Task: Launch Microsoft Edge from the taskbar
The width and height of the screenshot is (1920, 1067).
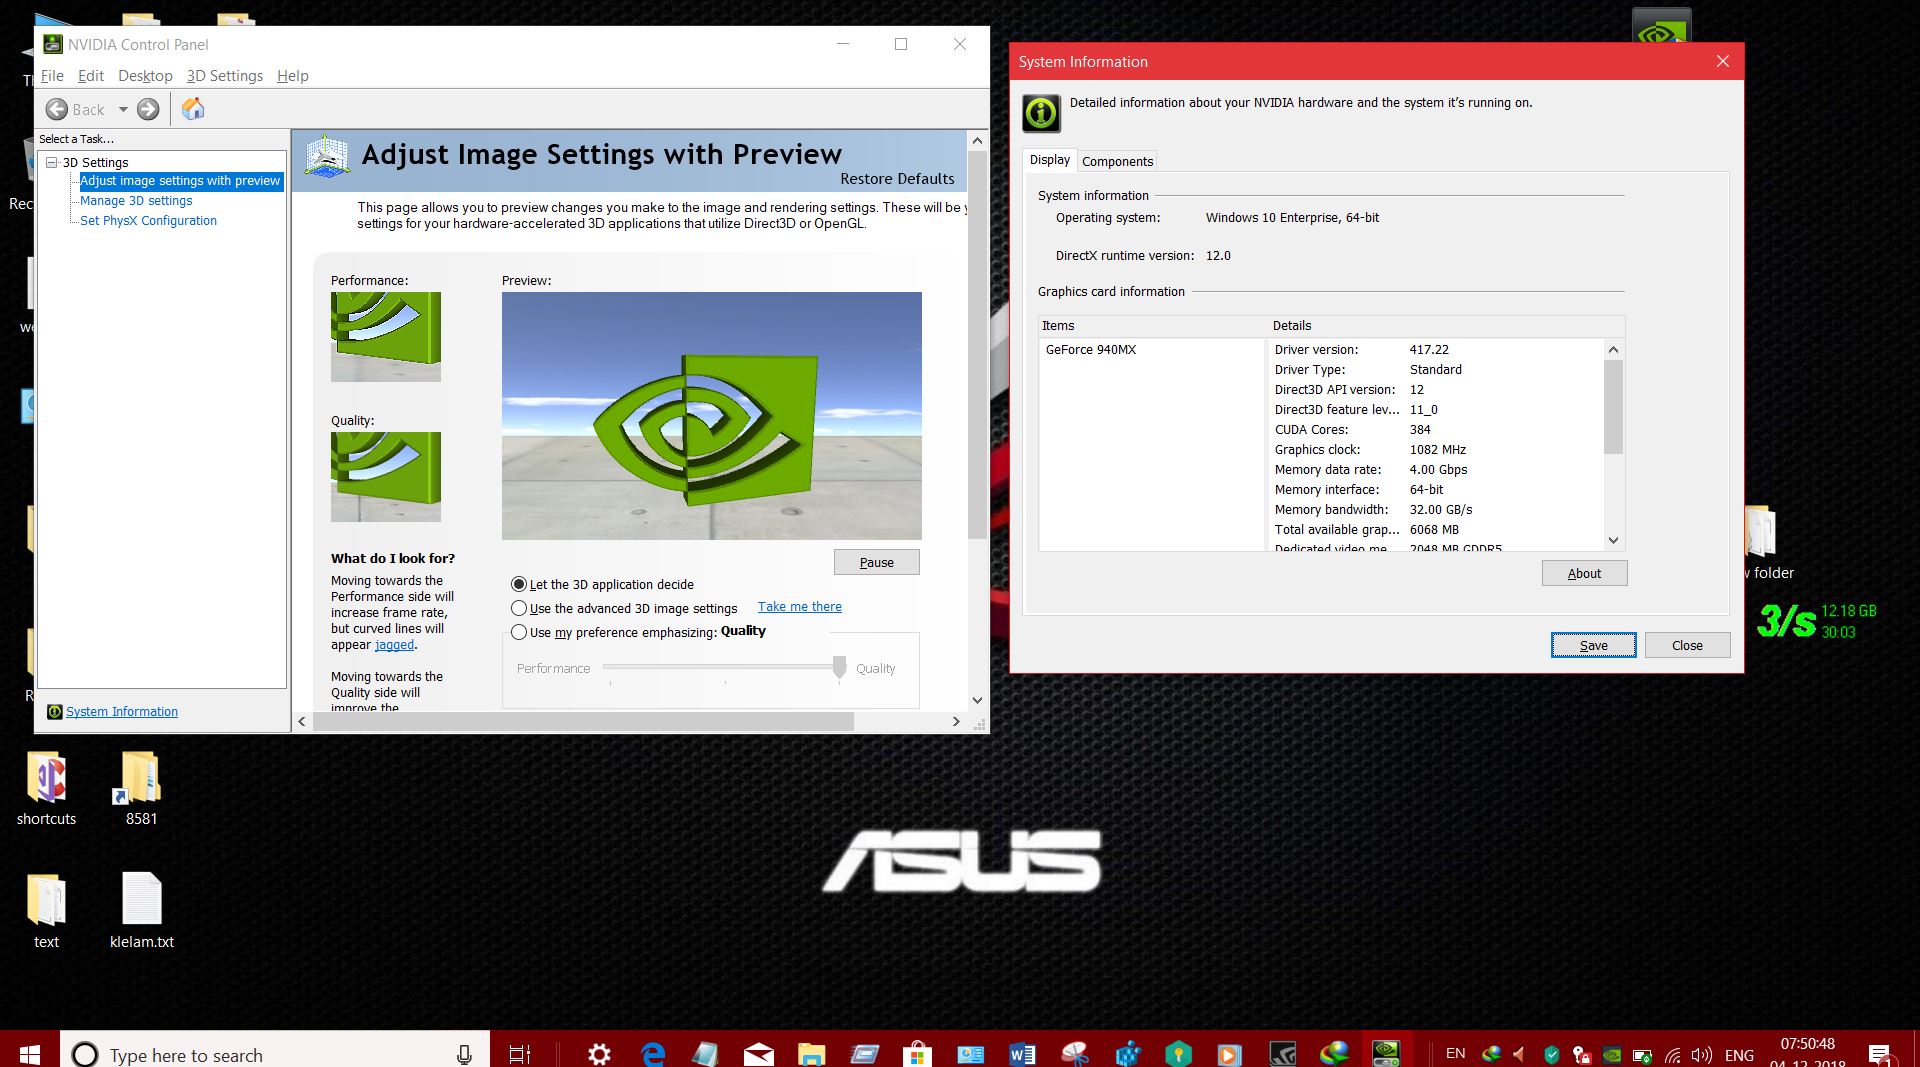Action: coord(653,1054)
